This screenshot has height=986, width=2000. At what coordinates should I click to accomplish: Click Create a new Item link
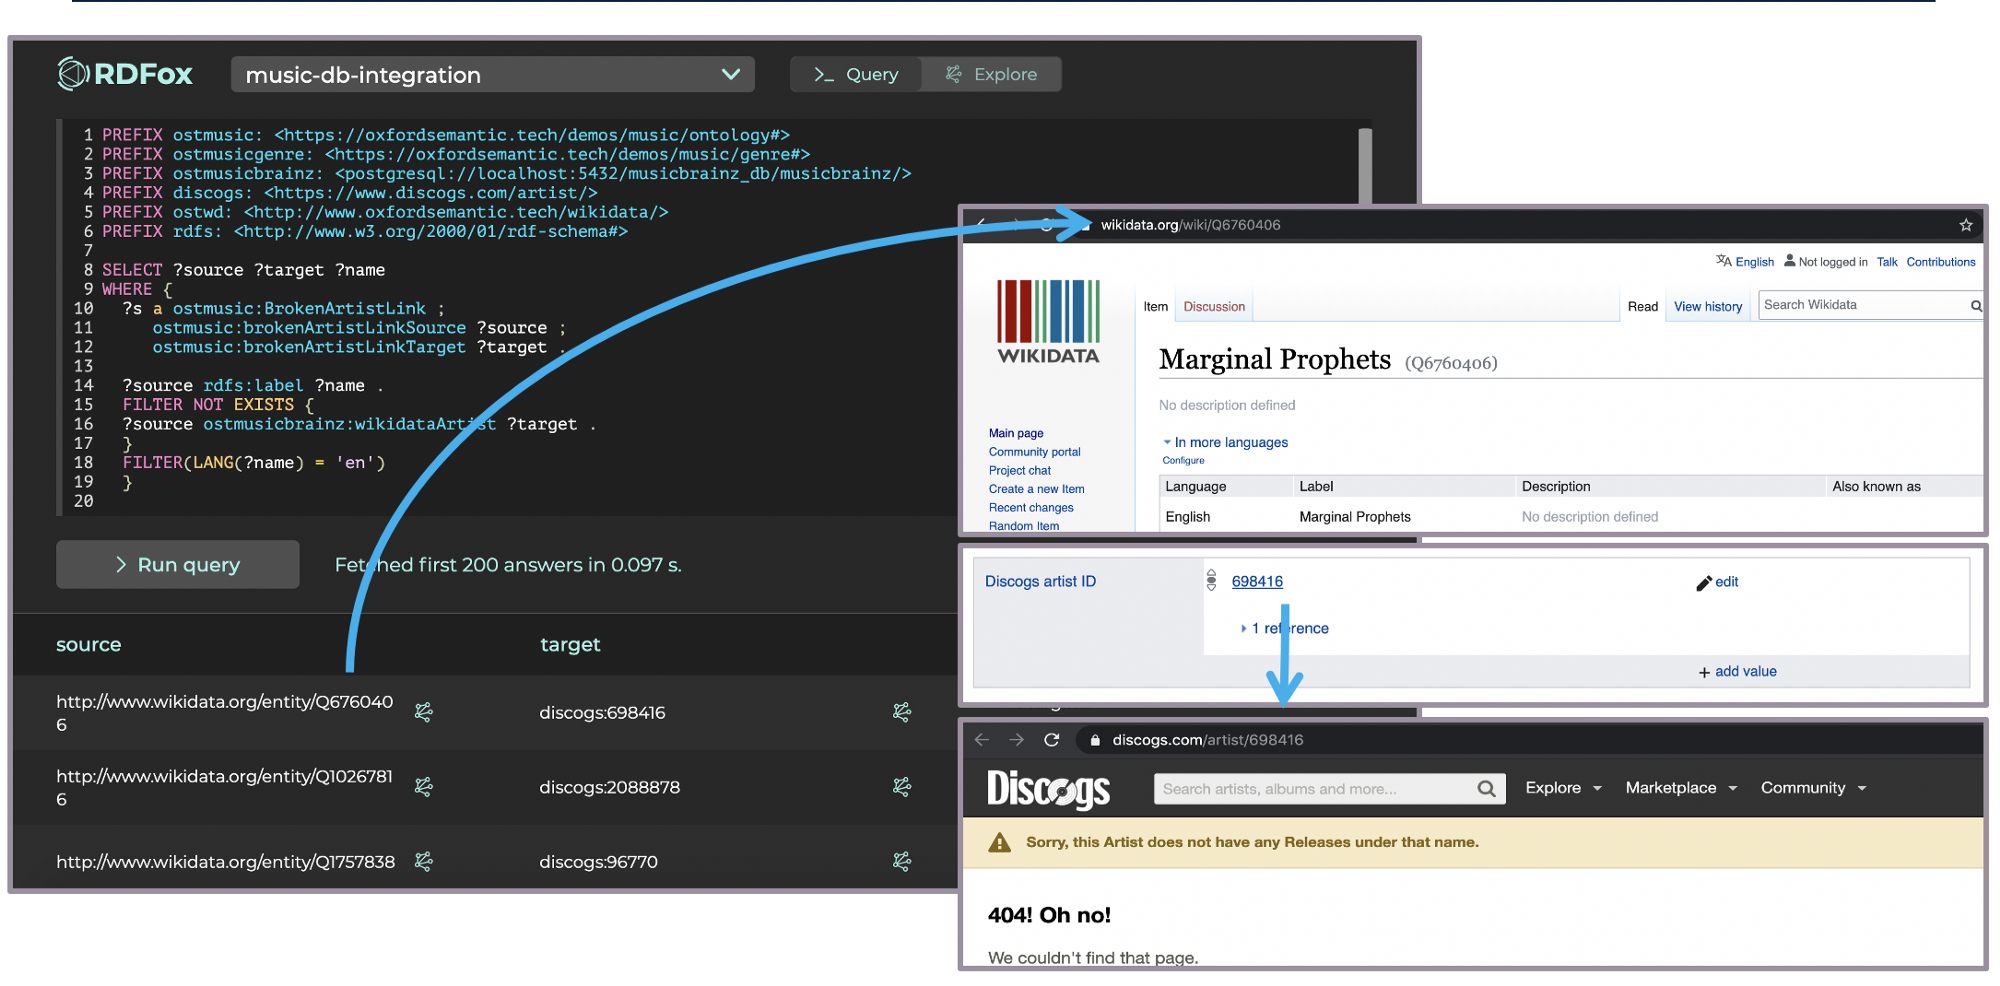click(x=1037, y=489)
